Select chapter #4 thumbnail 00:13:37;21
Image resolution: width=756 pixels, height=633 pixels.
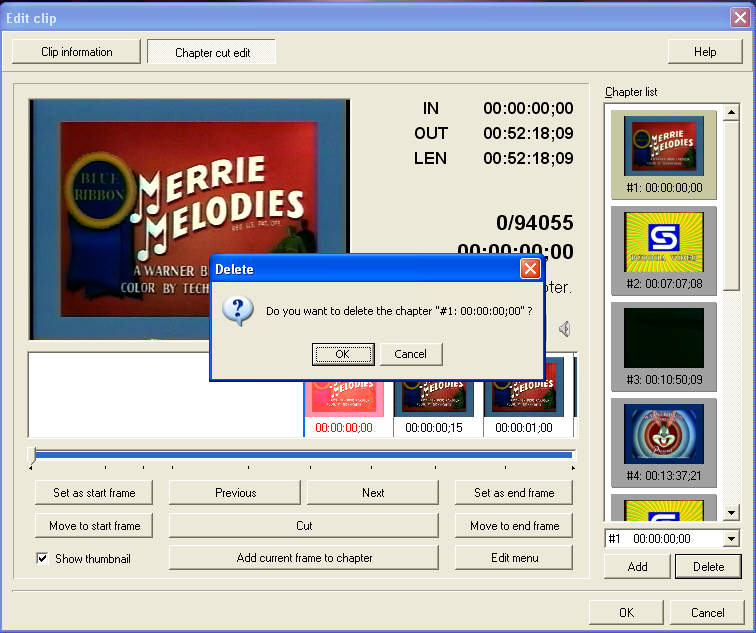[x=664, y=443]
